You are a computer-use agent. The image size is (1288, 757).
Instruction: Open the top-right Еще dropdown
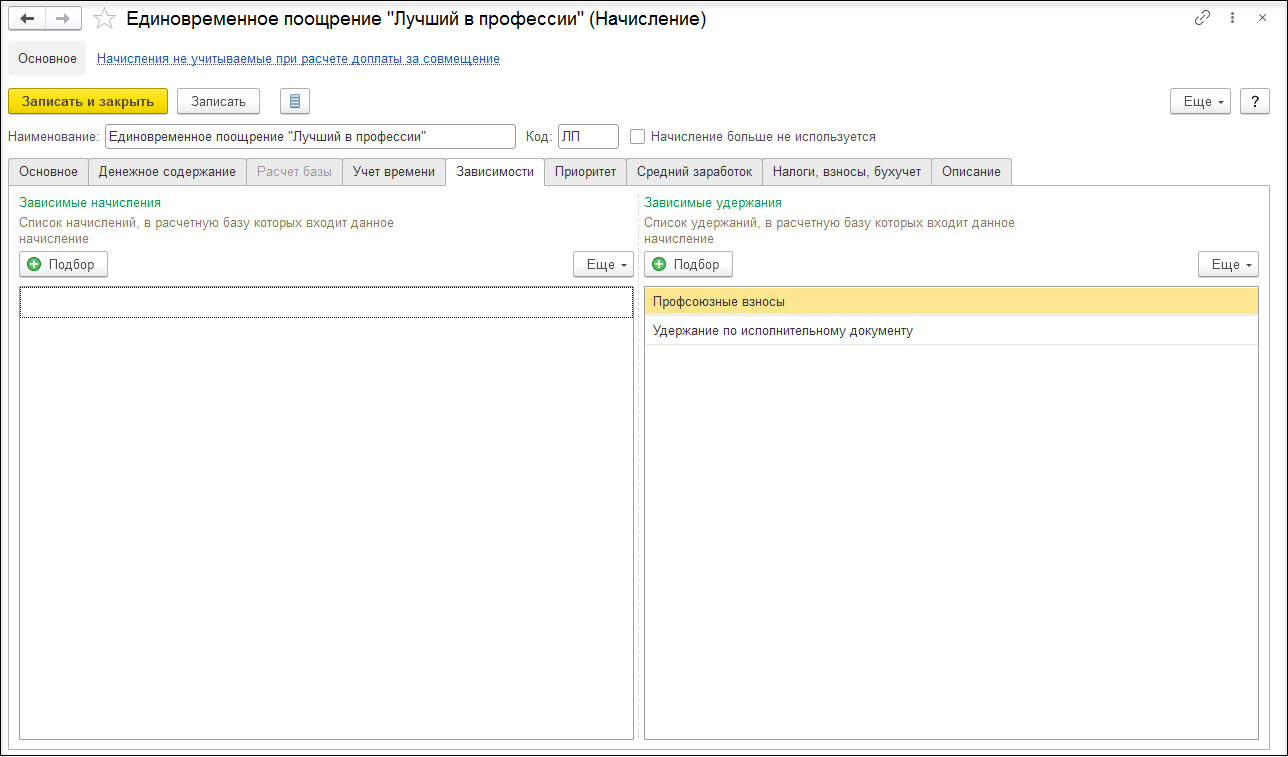pyautogui.click(x=1200, y=101)
